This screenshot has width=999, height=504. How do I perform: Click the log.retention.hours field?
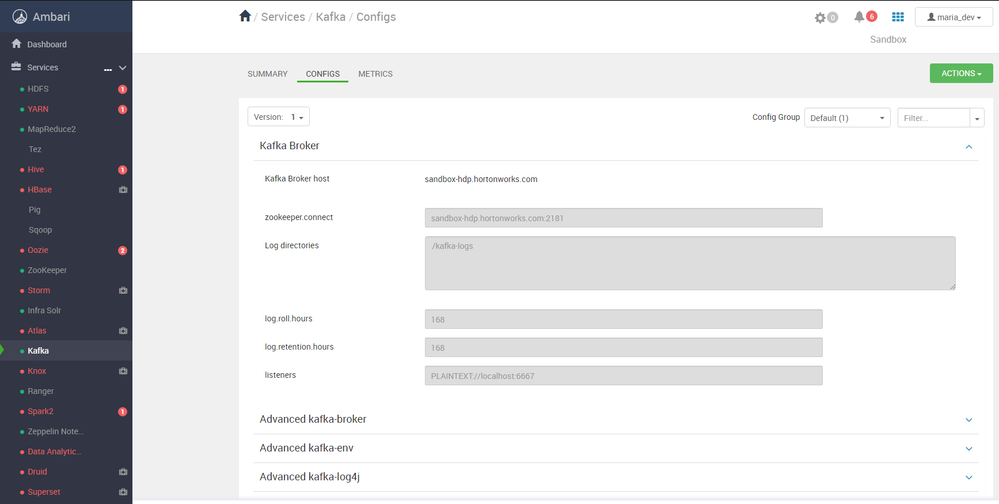tap(624, 347)
